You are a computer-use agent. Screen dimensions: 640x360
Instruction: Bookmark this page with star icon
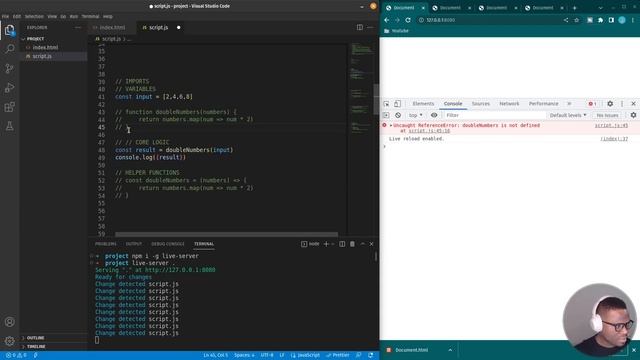[576, 20]
